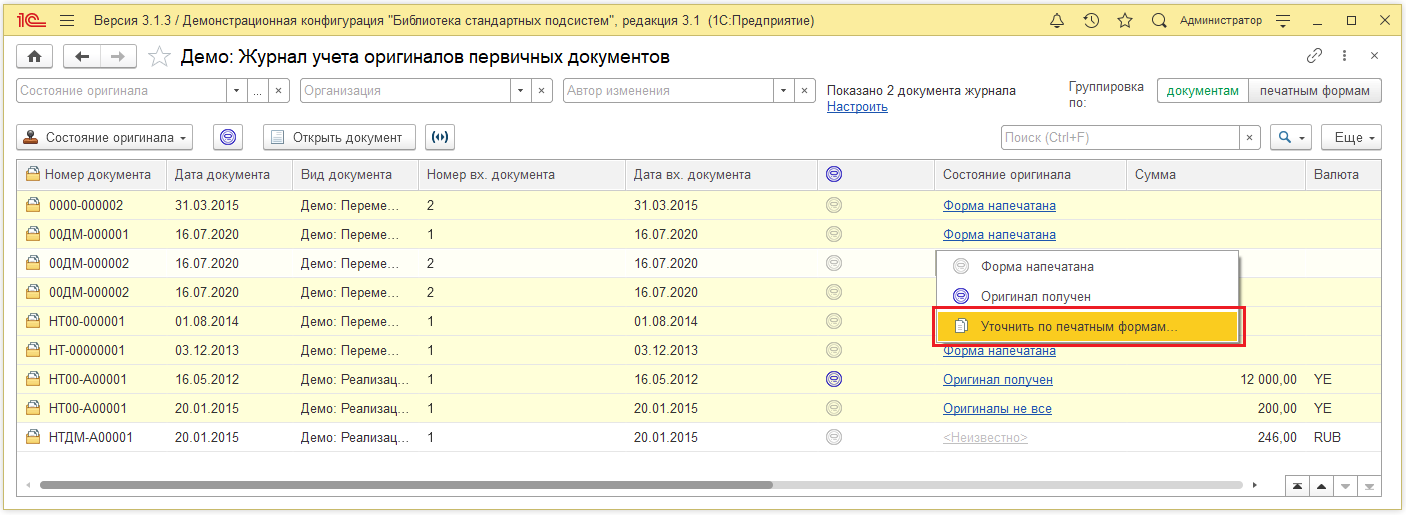Open service menu lines beside Администратор
1406x515 pixels.
[x=1284, y=20]
